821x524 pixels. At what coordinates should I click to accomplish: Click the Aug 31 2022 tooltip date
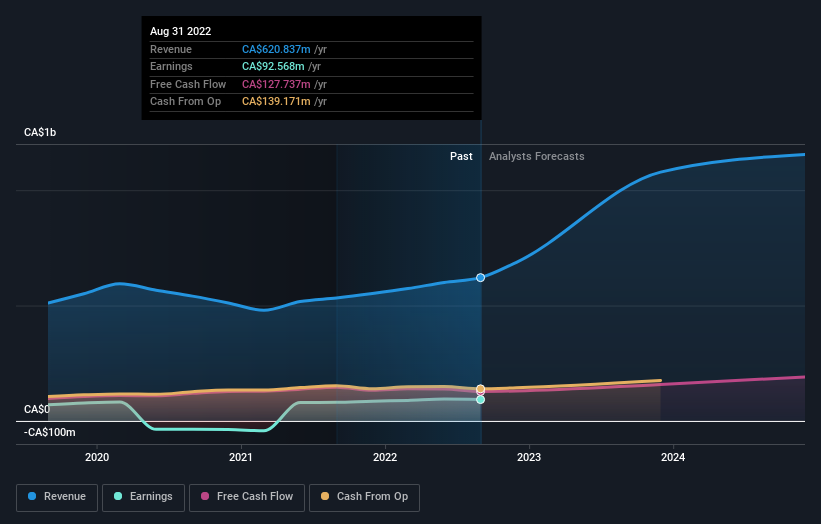181,31
